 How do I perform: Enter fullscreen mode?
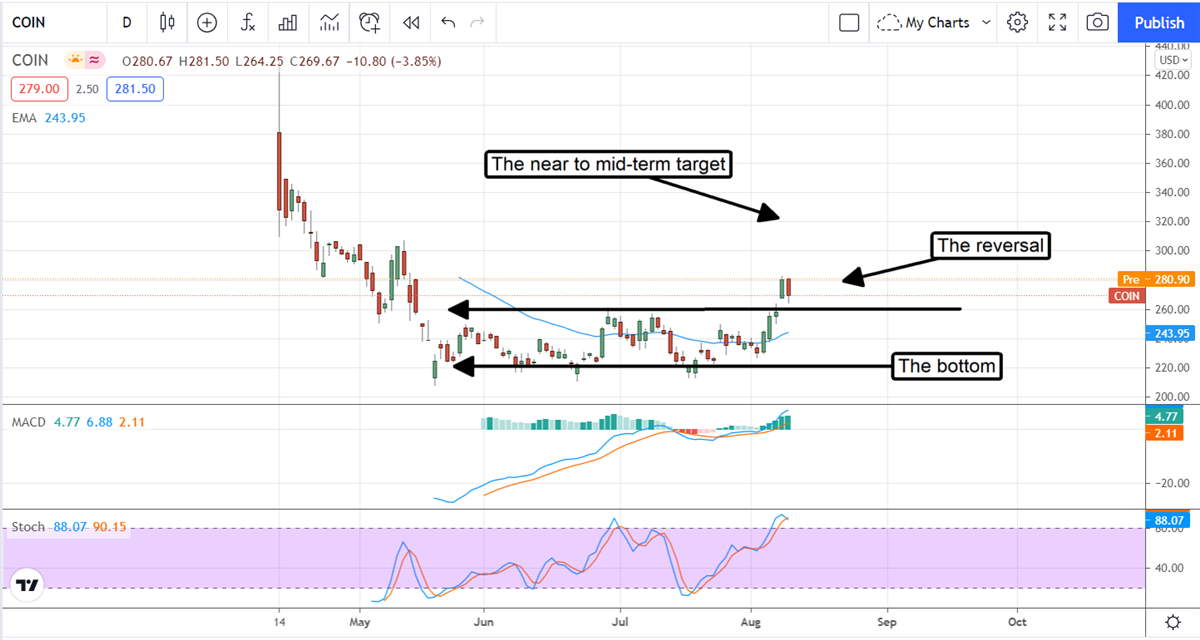[1057, 22]
